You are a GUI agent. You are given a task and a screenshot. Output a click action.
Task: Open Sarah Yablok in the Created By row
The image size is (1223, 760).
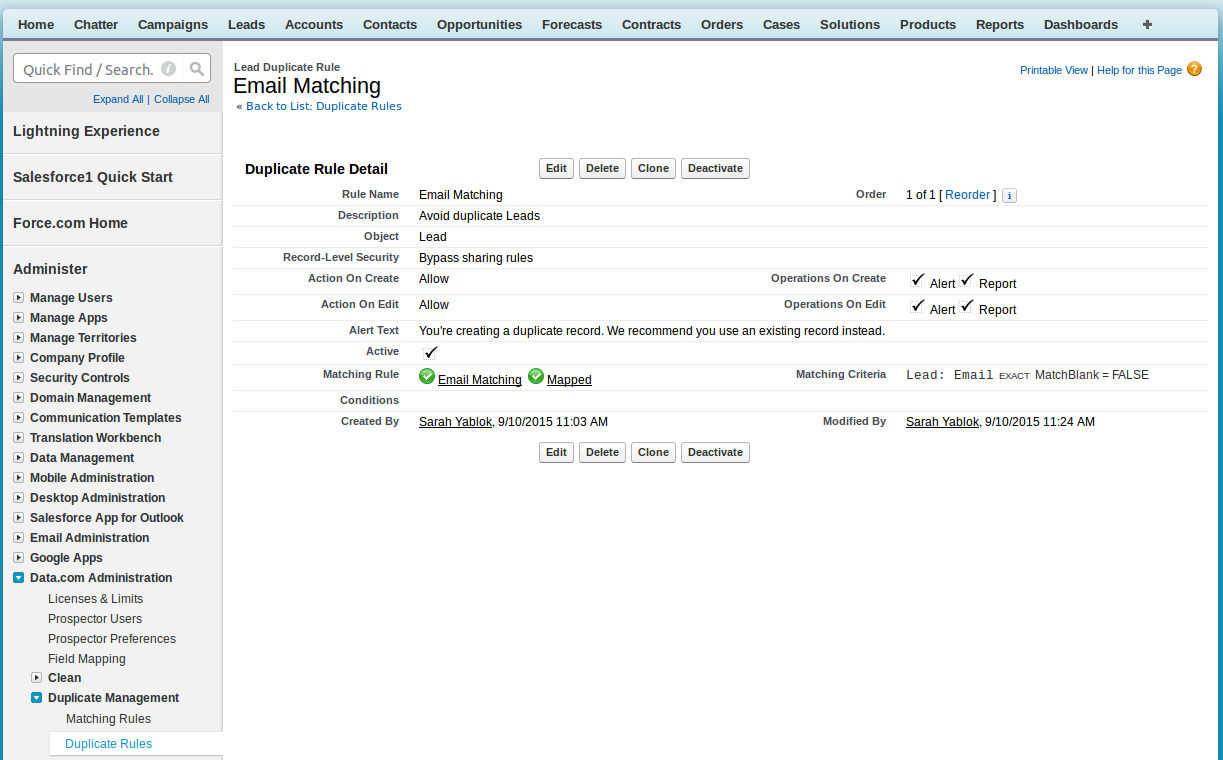[x=455, y=422]
